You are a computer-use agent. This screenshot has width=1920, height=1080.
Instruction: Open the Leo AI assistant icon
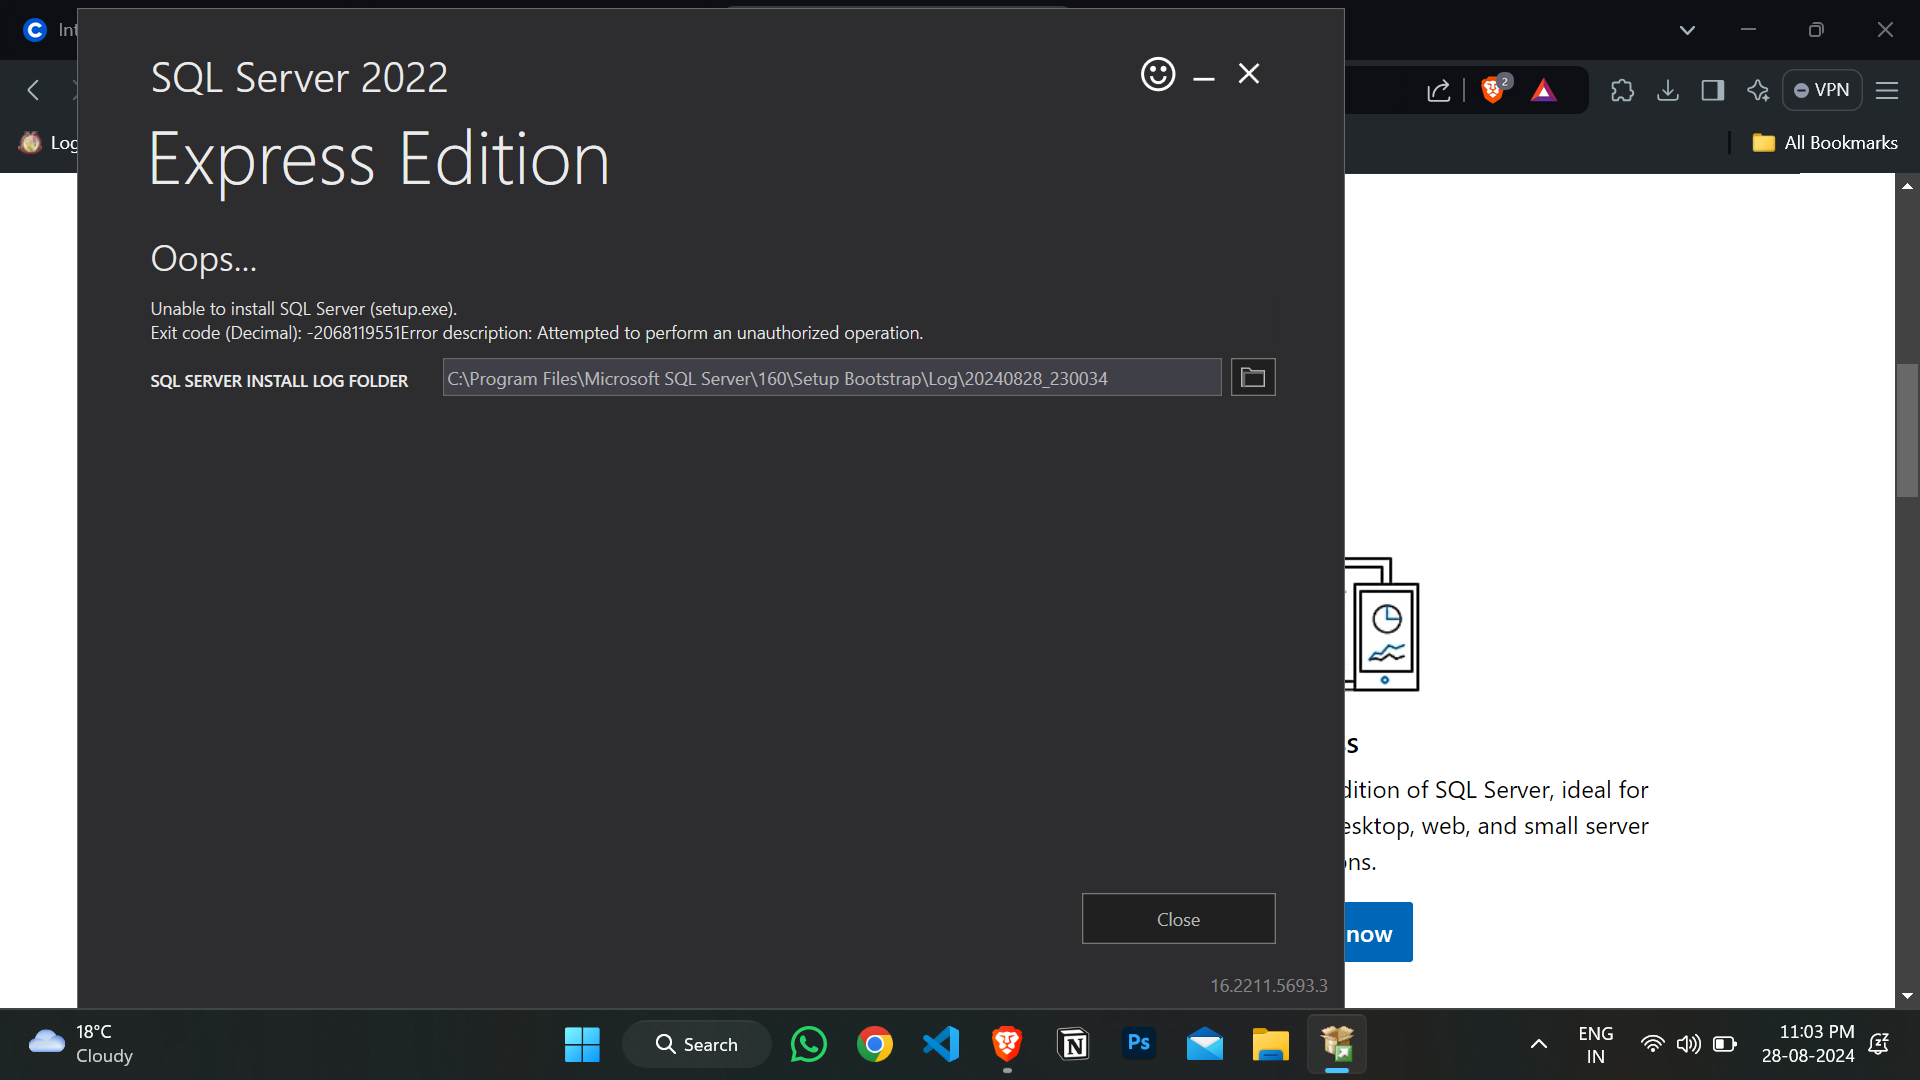click(1758, 90)
